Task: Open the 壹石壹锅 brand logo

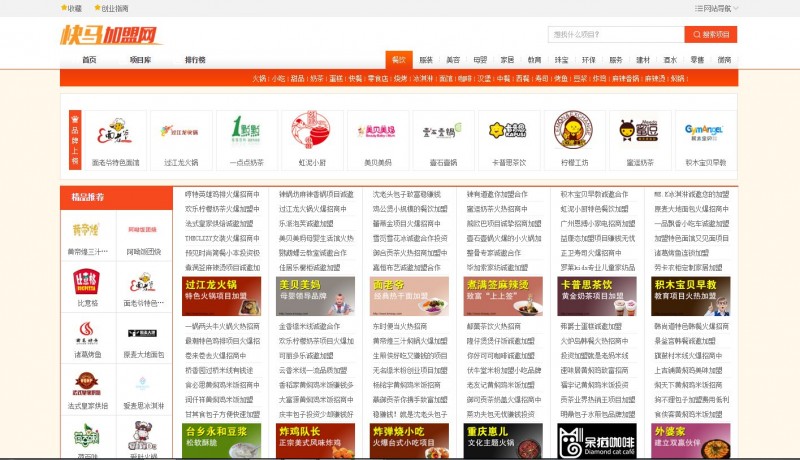Action: pyautogui.click(x=443, y=132)
